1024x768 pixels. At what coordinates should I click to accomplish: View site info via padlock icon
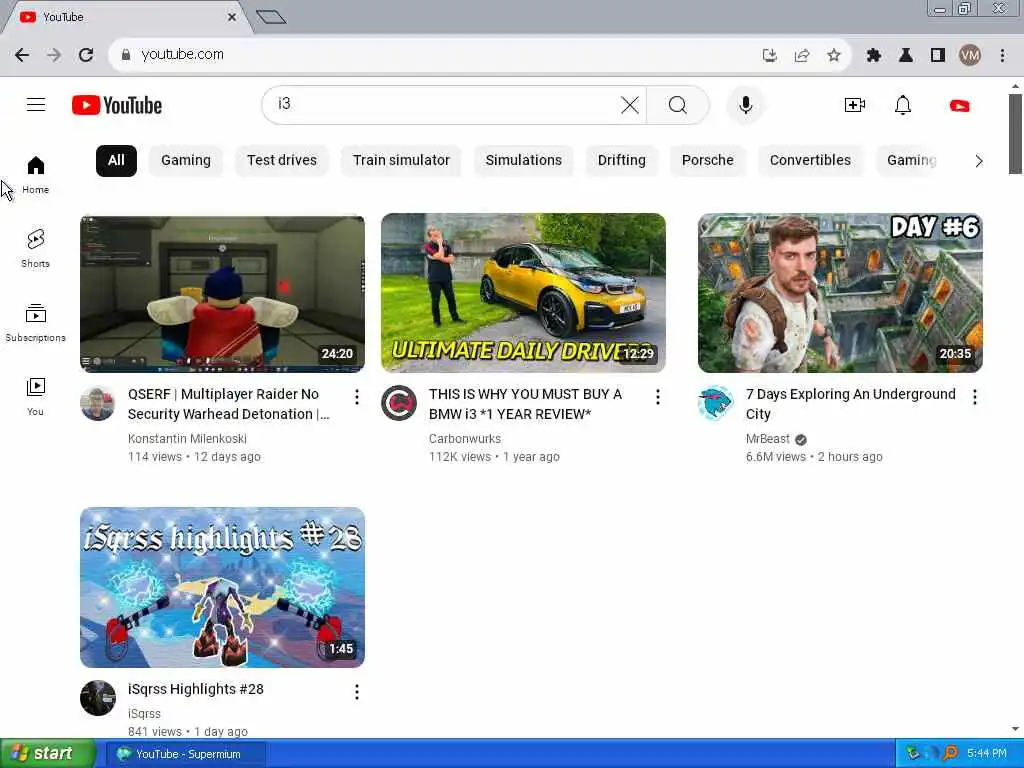[126, 55]
